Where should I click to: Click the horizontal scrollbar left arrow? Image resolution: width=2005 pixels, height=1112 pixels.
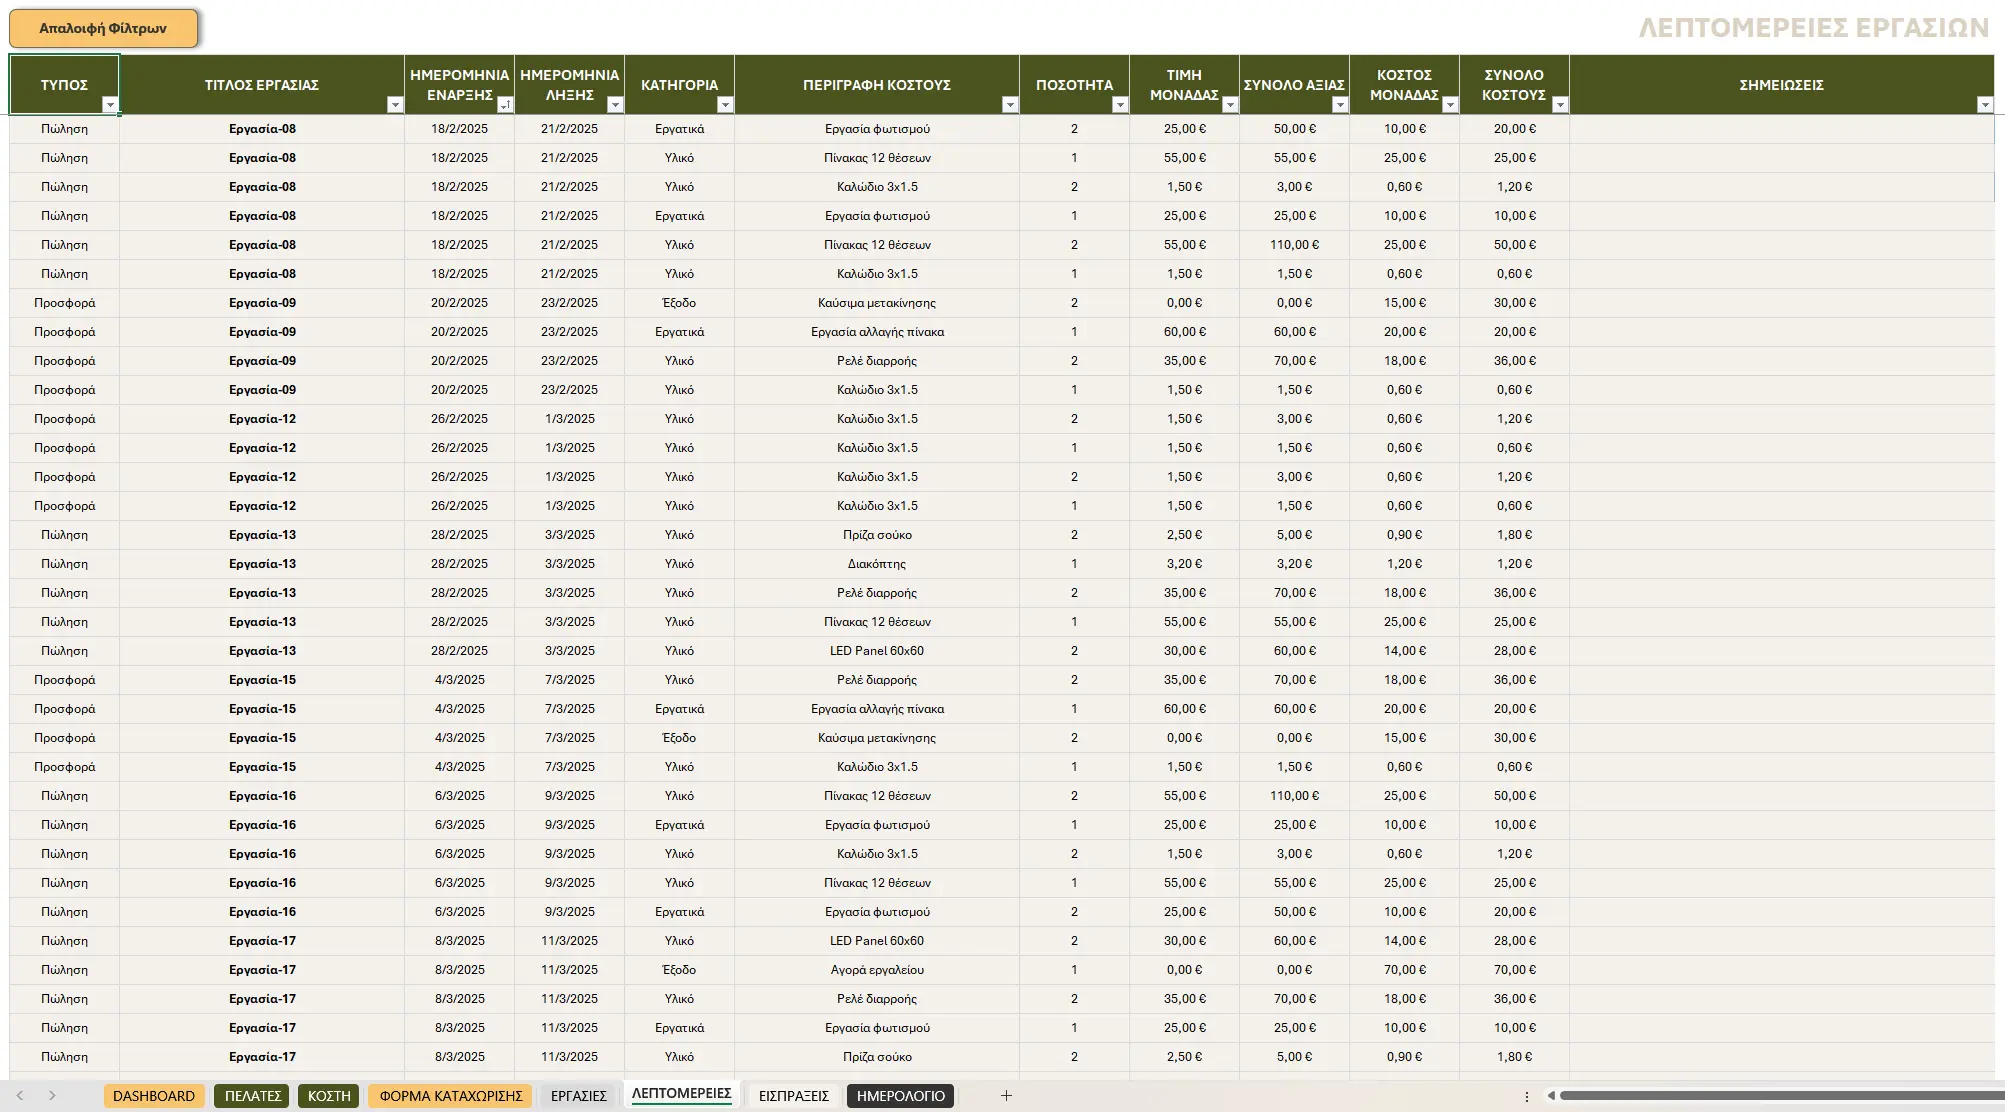pos(1551,1096)
